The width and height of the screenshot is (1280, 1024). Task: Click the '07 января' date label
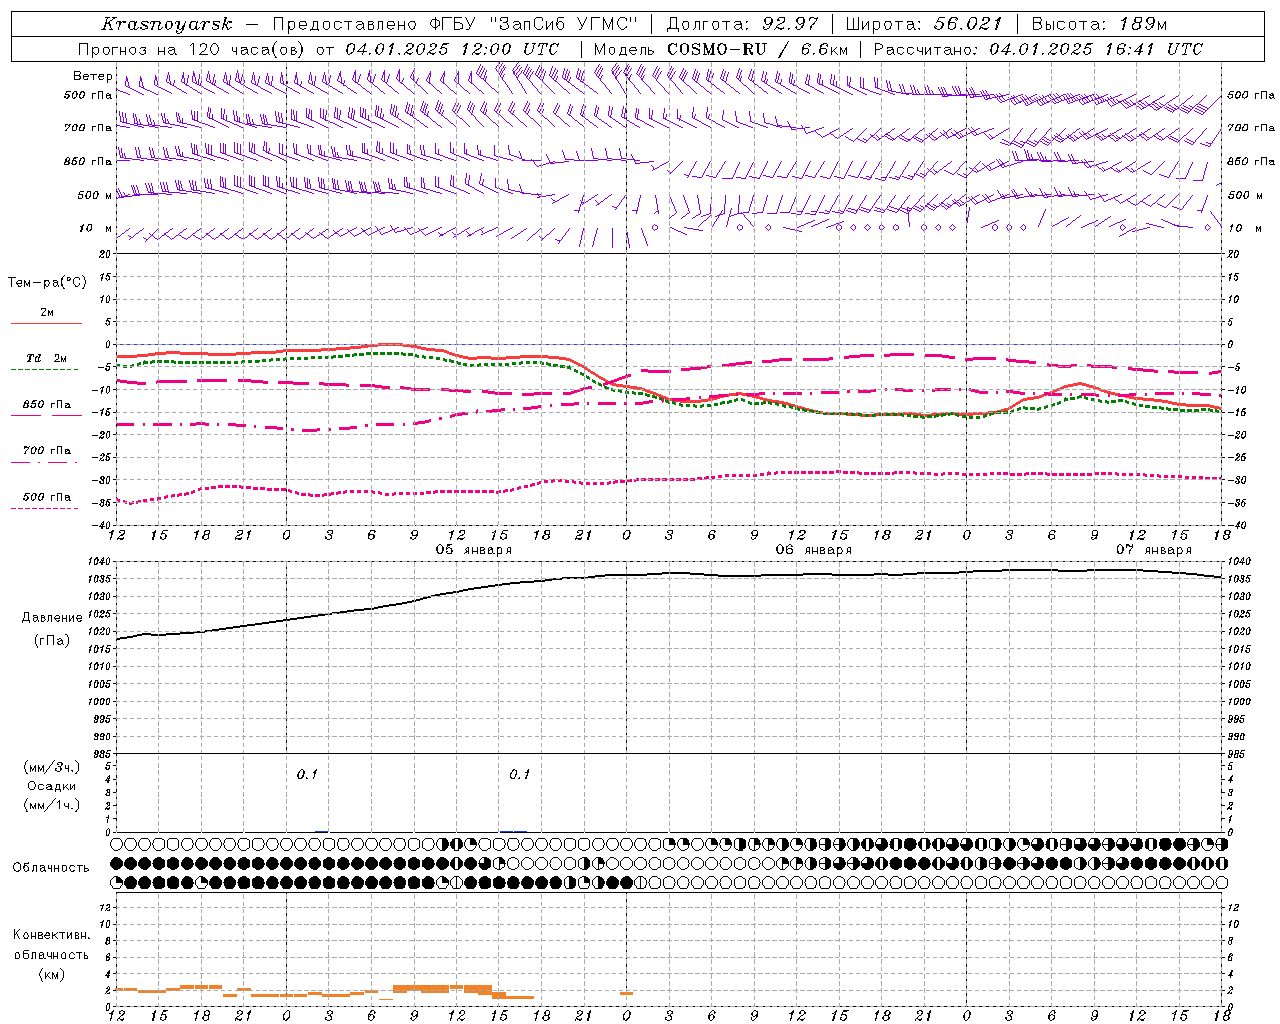click(x=1154, y=550)
